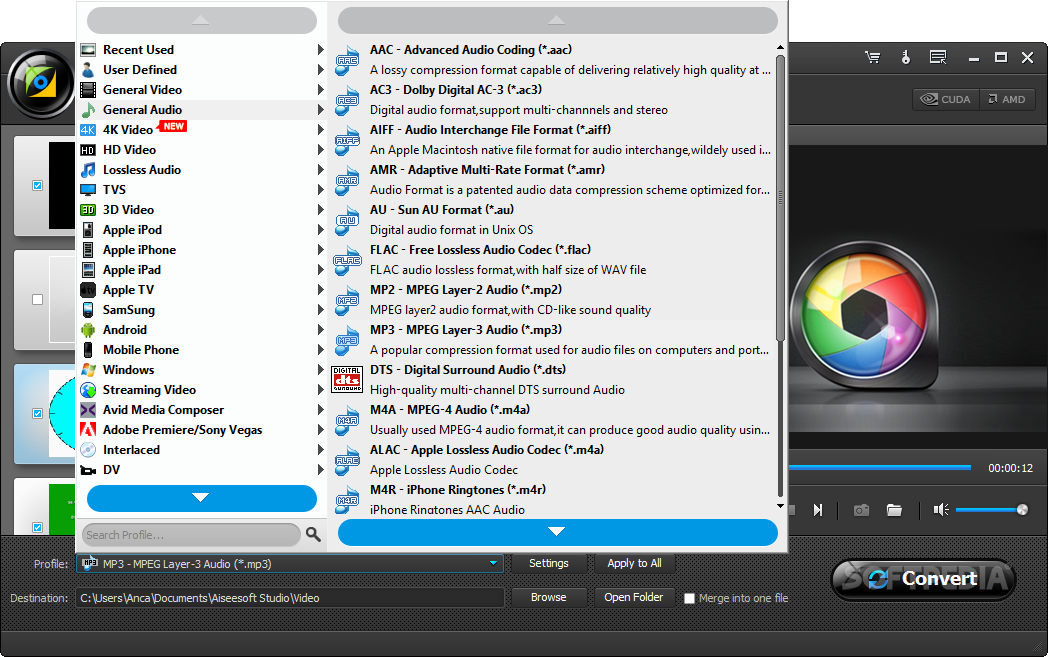1048x657 pixels.
Task: Click the Convert button
Action: [x=924, y=579]
